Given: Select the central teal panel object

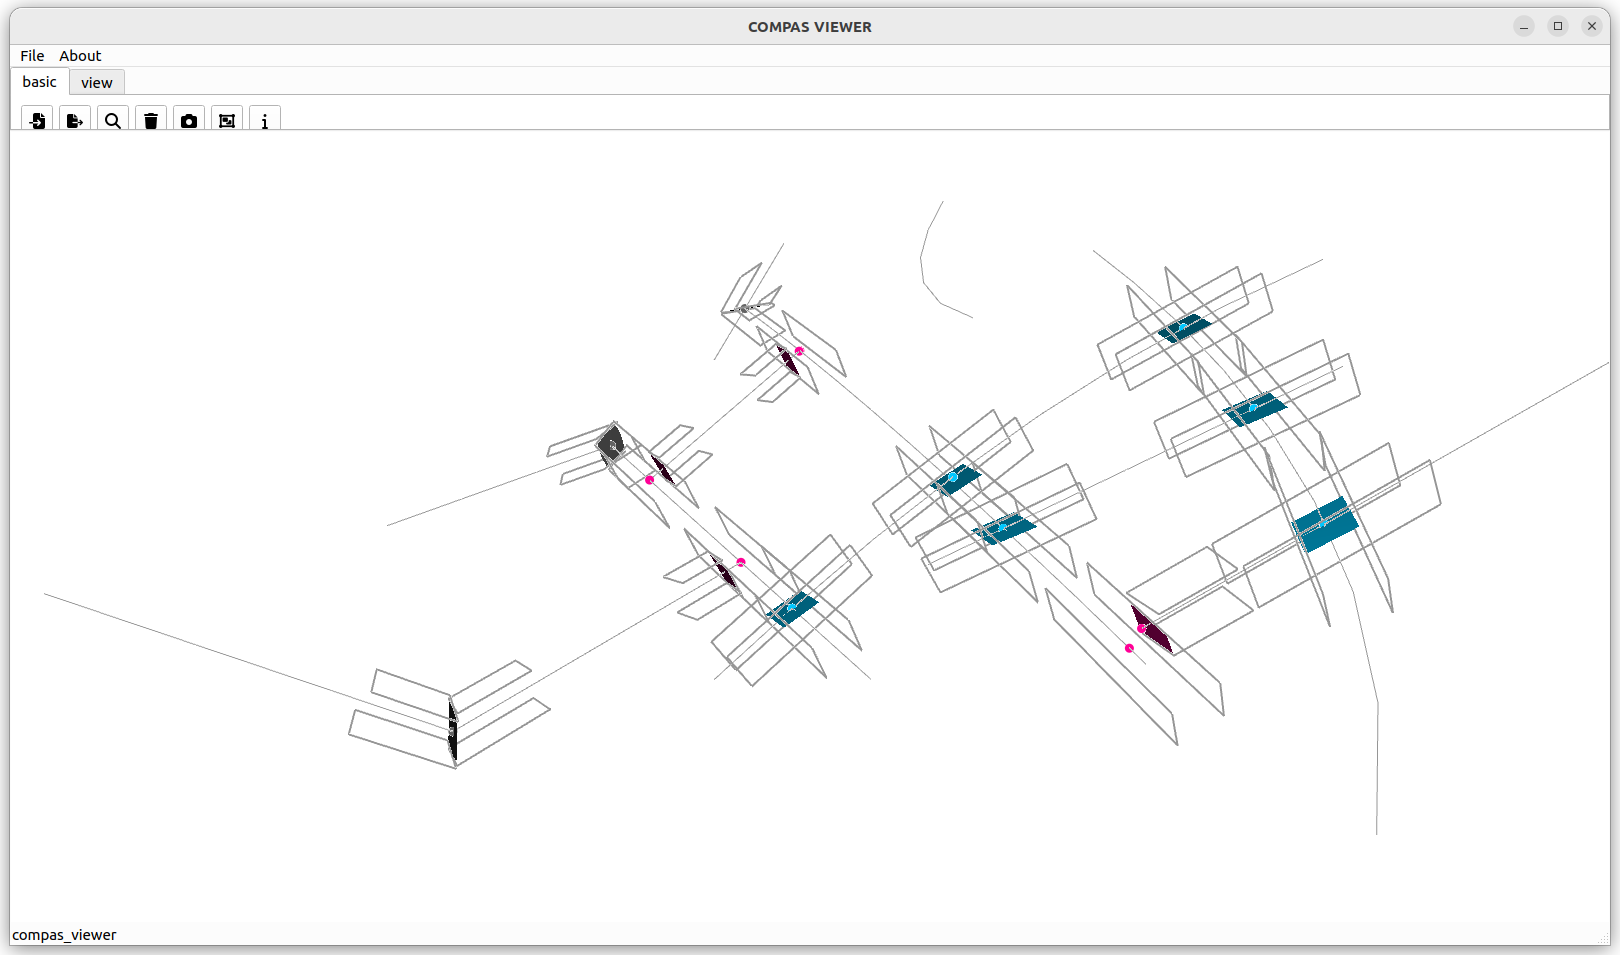Looking at the screenshot, I should tap(957, 480).
